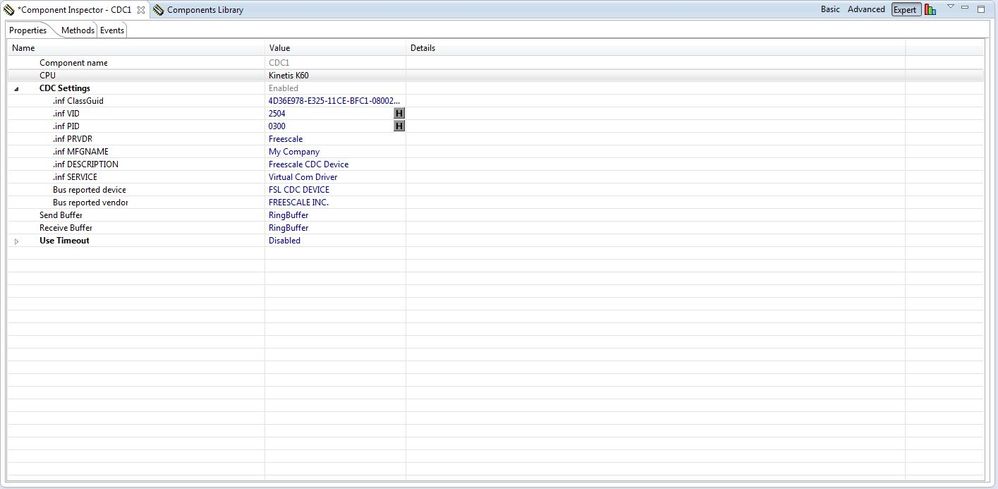This screenshot has height=489, width=998.
Task: Expand the Use Timeout group
Action: [x=17, y=241]
